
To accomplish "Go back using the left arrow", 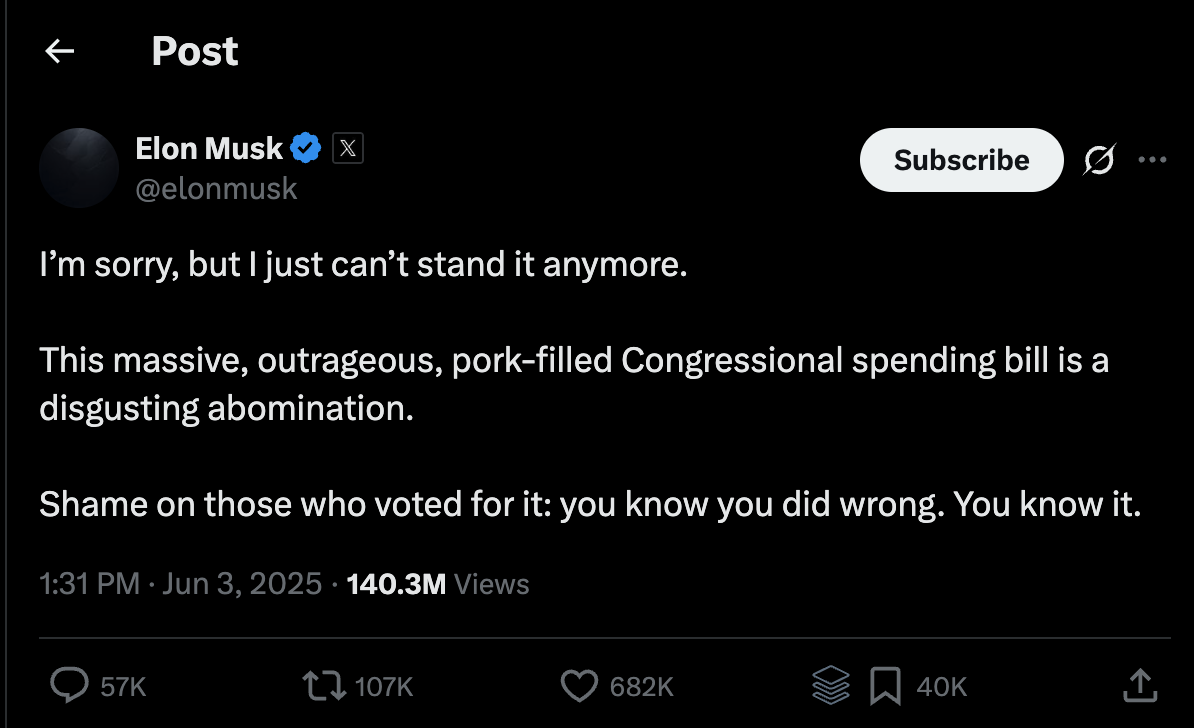I will [59, 51].
